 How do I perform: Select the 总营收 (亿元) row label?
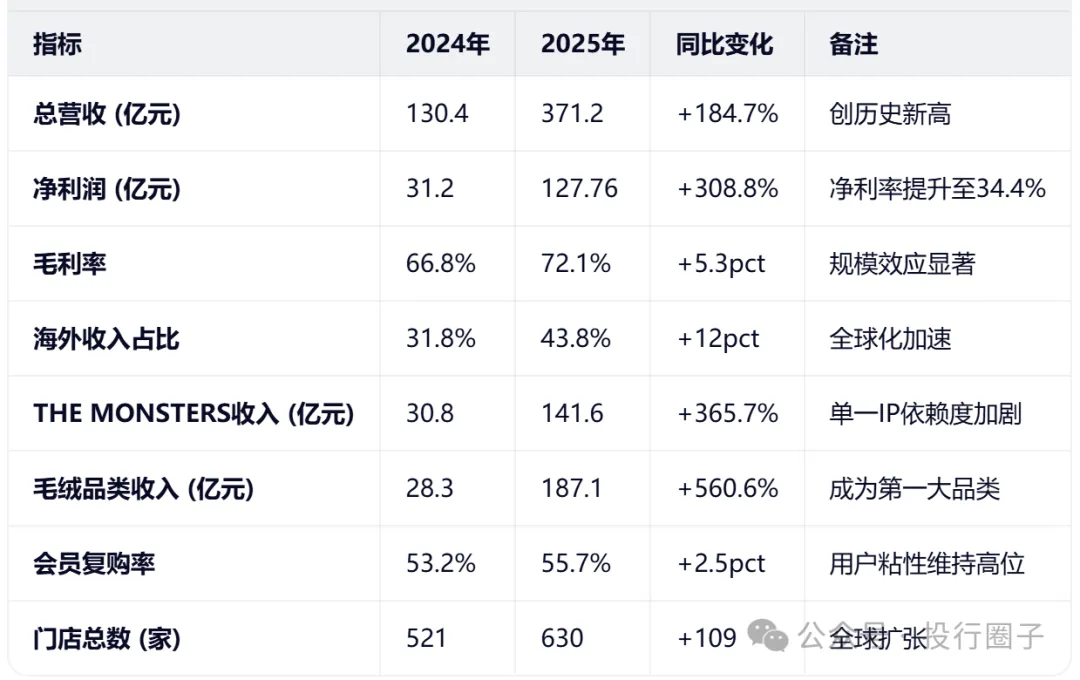tap(107, 114)
